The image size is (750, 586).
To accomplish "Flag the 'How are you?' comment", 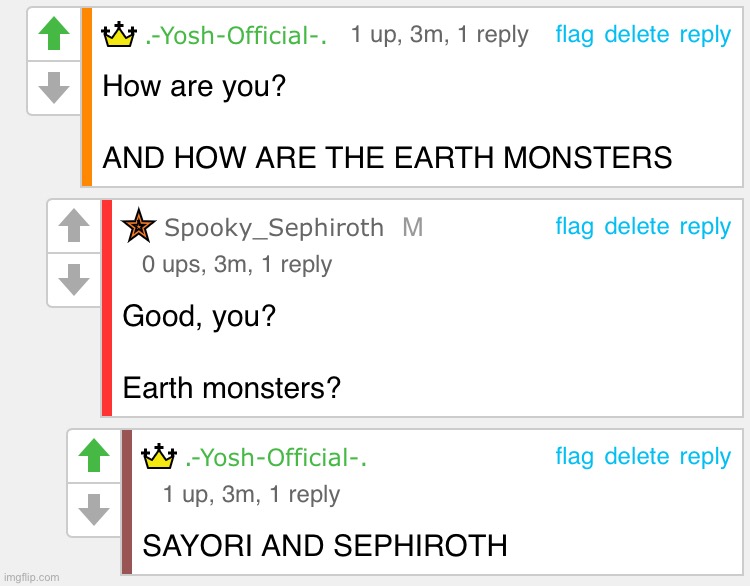I will (x=574, y=35).
